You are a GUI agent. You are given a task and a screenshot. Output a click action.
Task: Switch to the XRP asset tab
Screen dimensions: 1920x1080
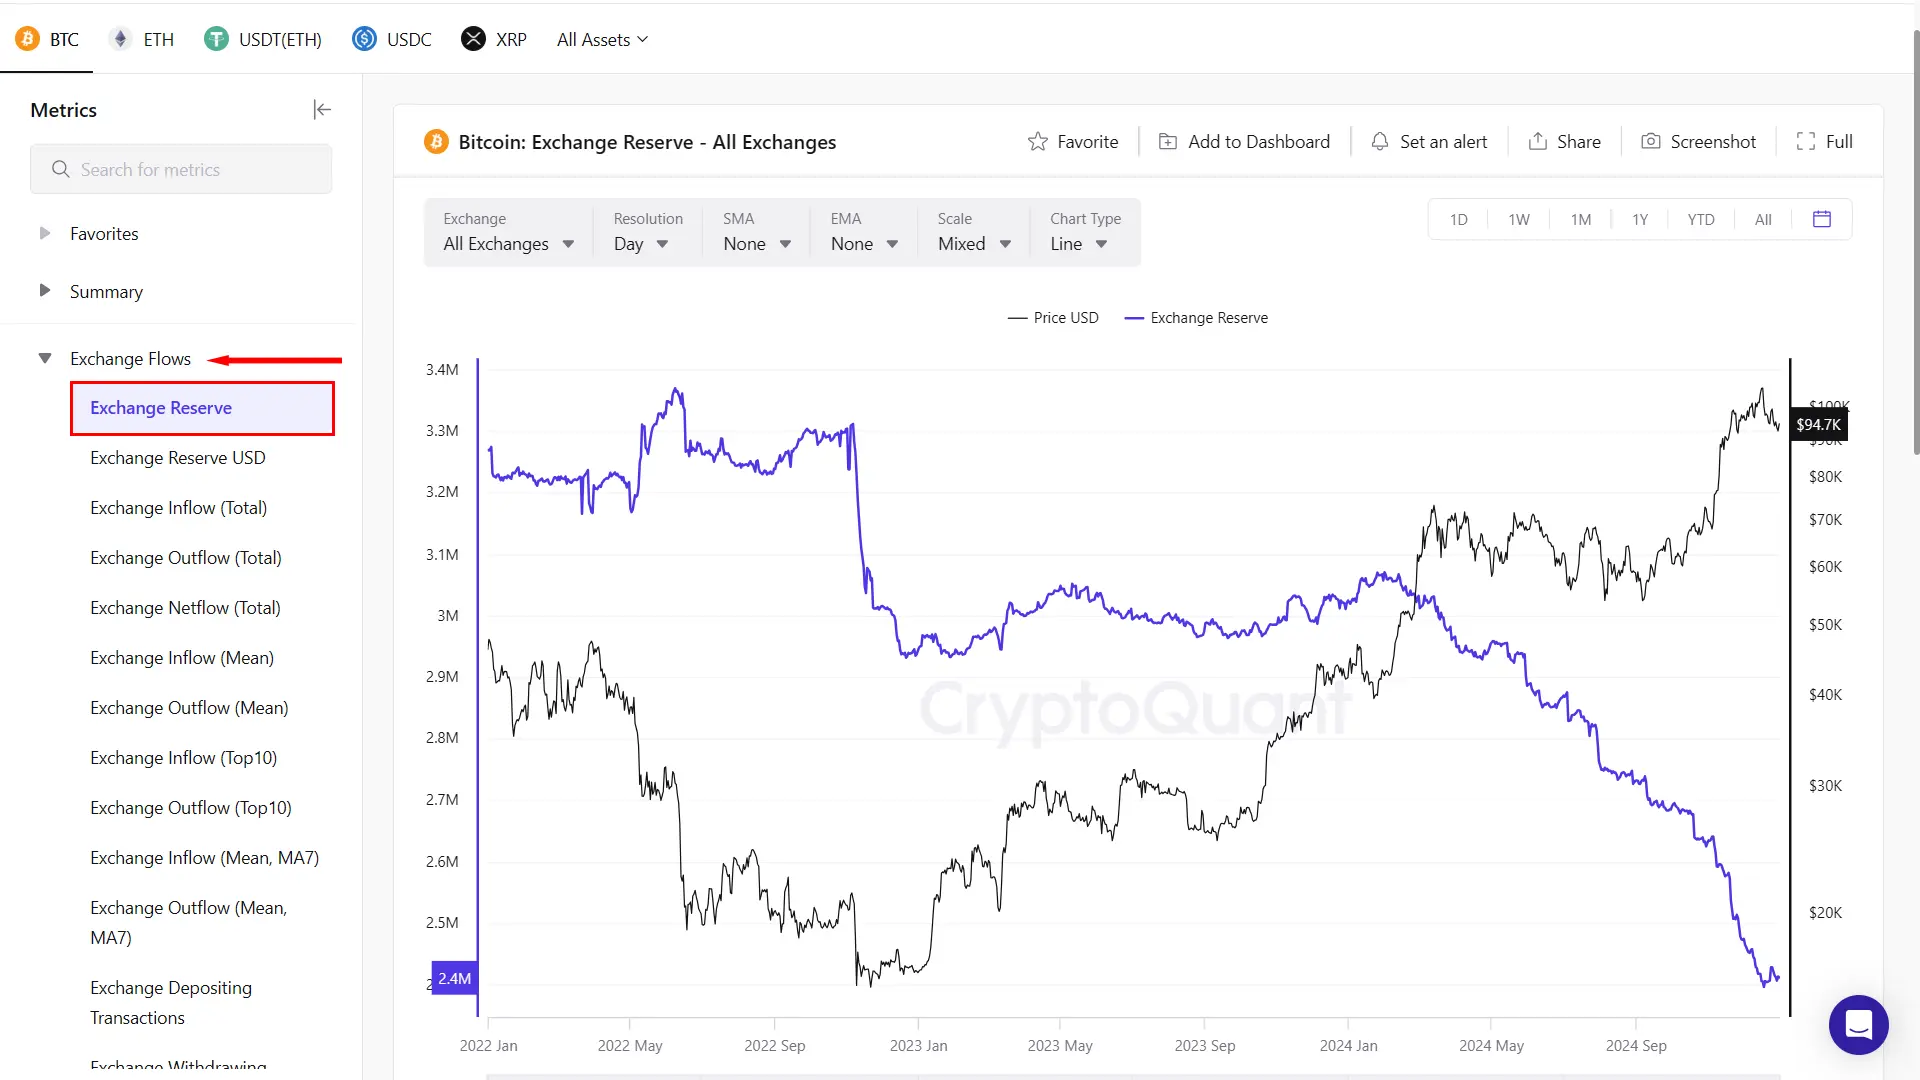click(x=494, y=40)
